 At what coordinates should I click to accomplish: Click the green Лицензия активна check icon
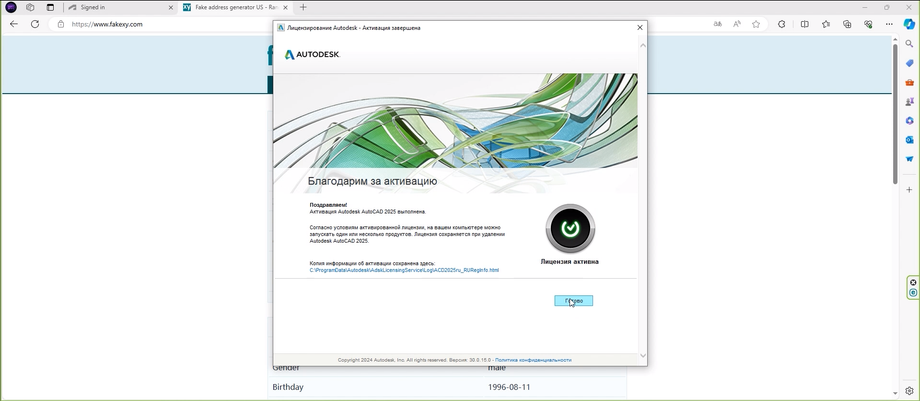click(x=570, y=228)
